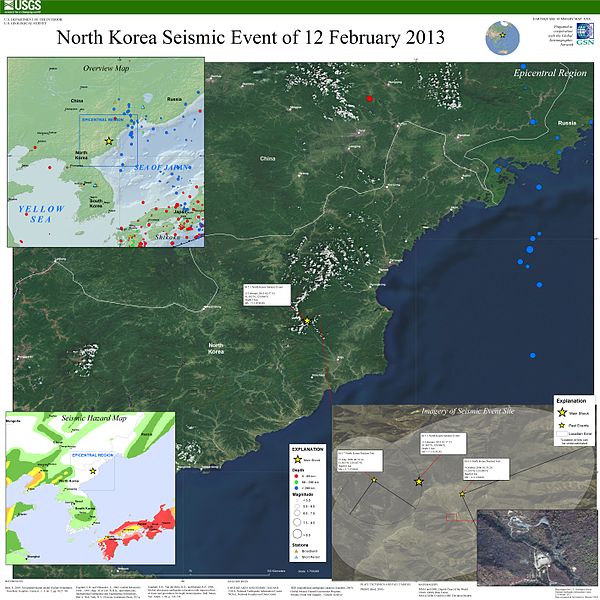Click the yellow star on the Overview Map
600x600 pixels.
click(x=108, y=141)
